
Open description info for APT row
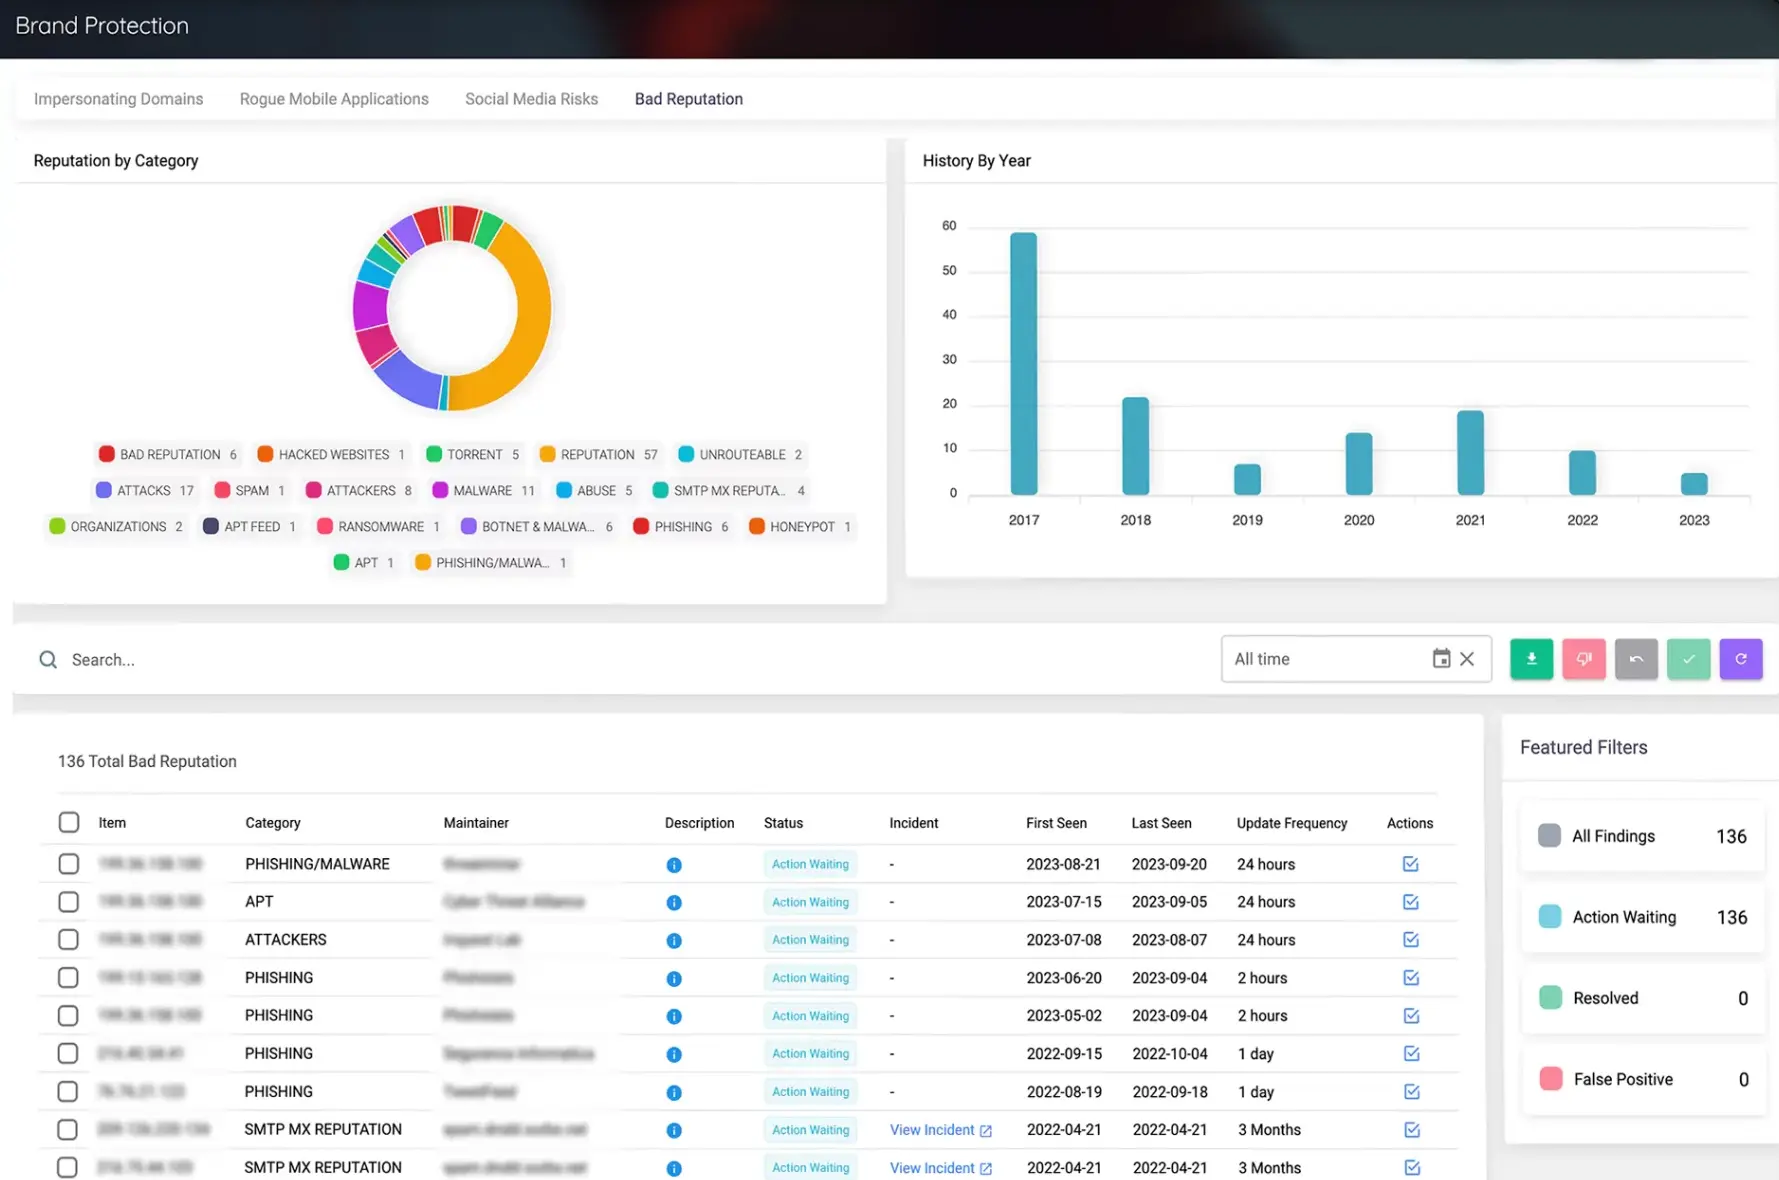(x=674, y=903)
